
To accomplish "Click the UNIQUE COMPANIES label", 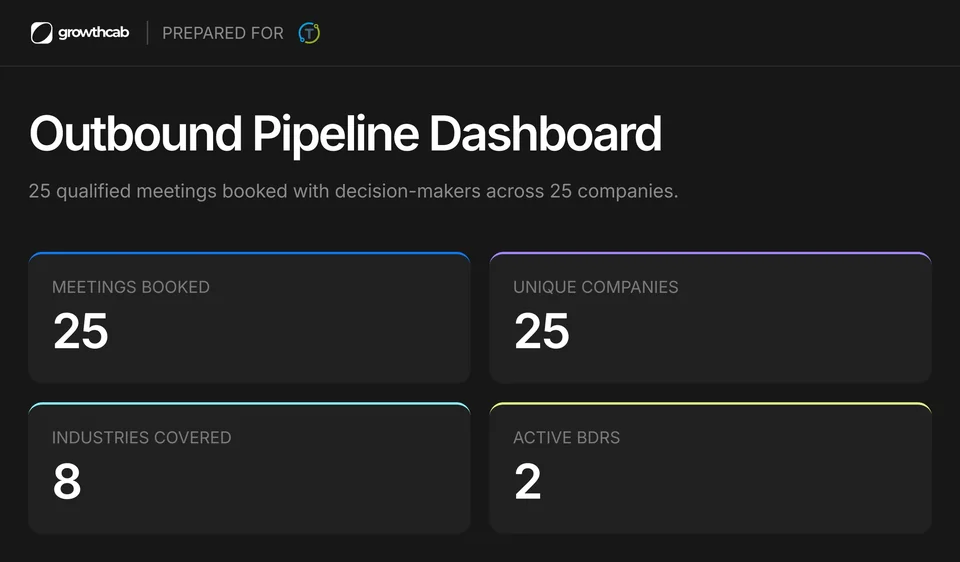I will tap(596, 287).
